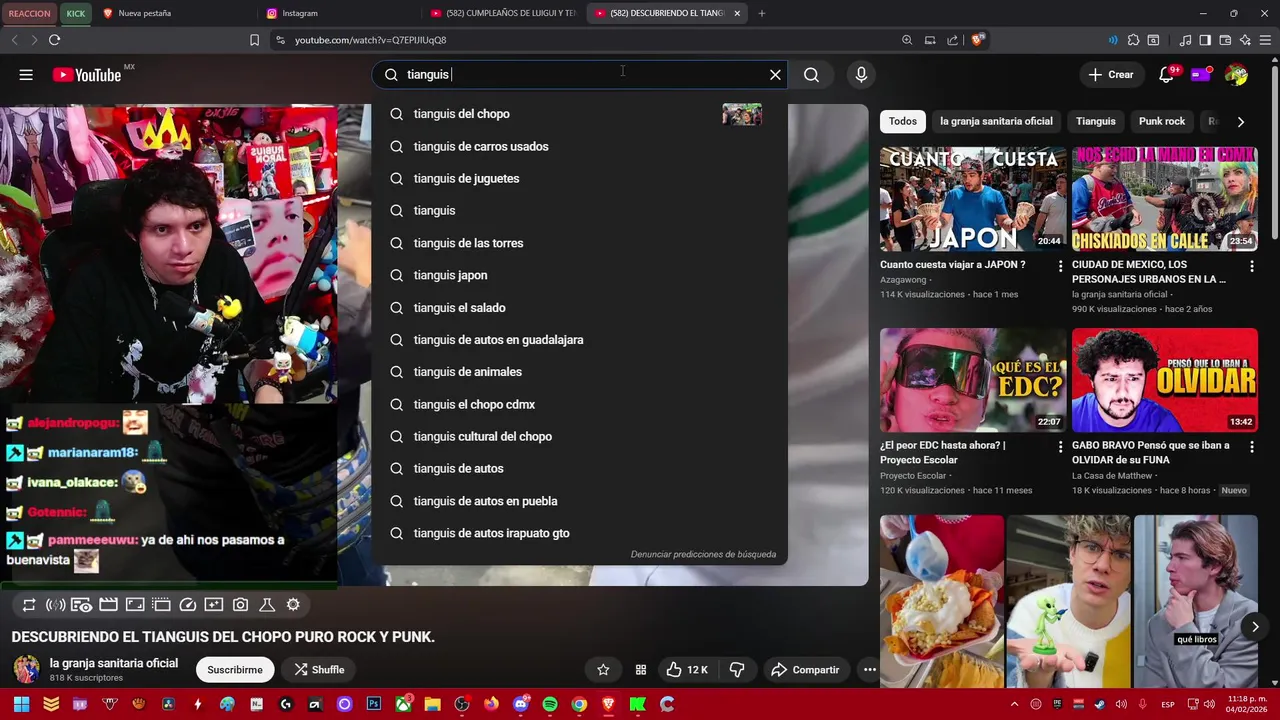Toggle the browser sidebar panel
This screenshot has width=1280, height=720.
coord(1205,40)
